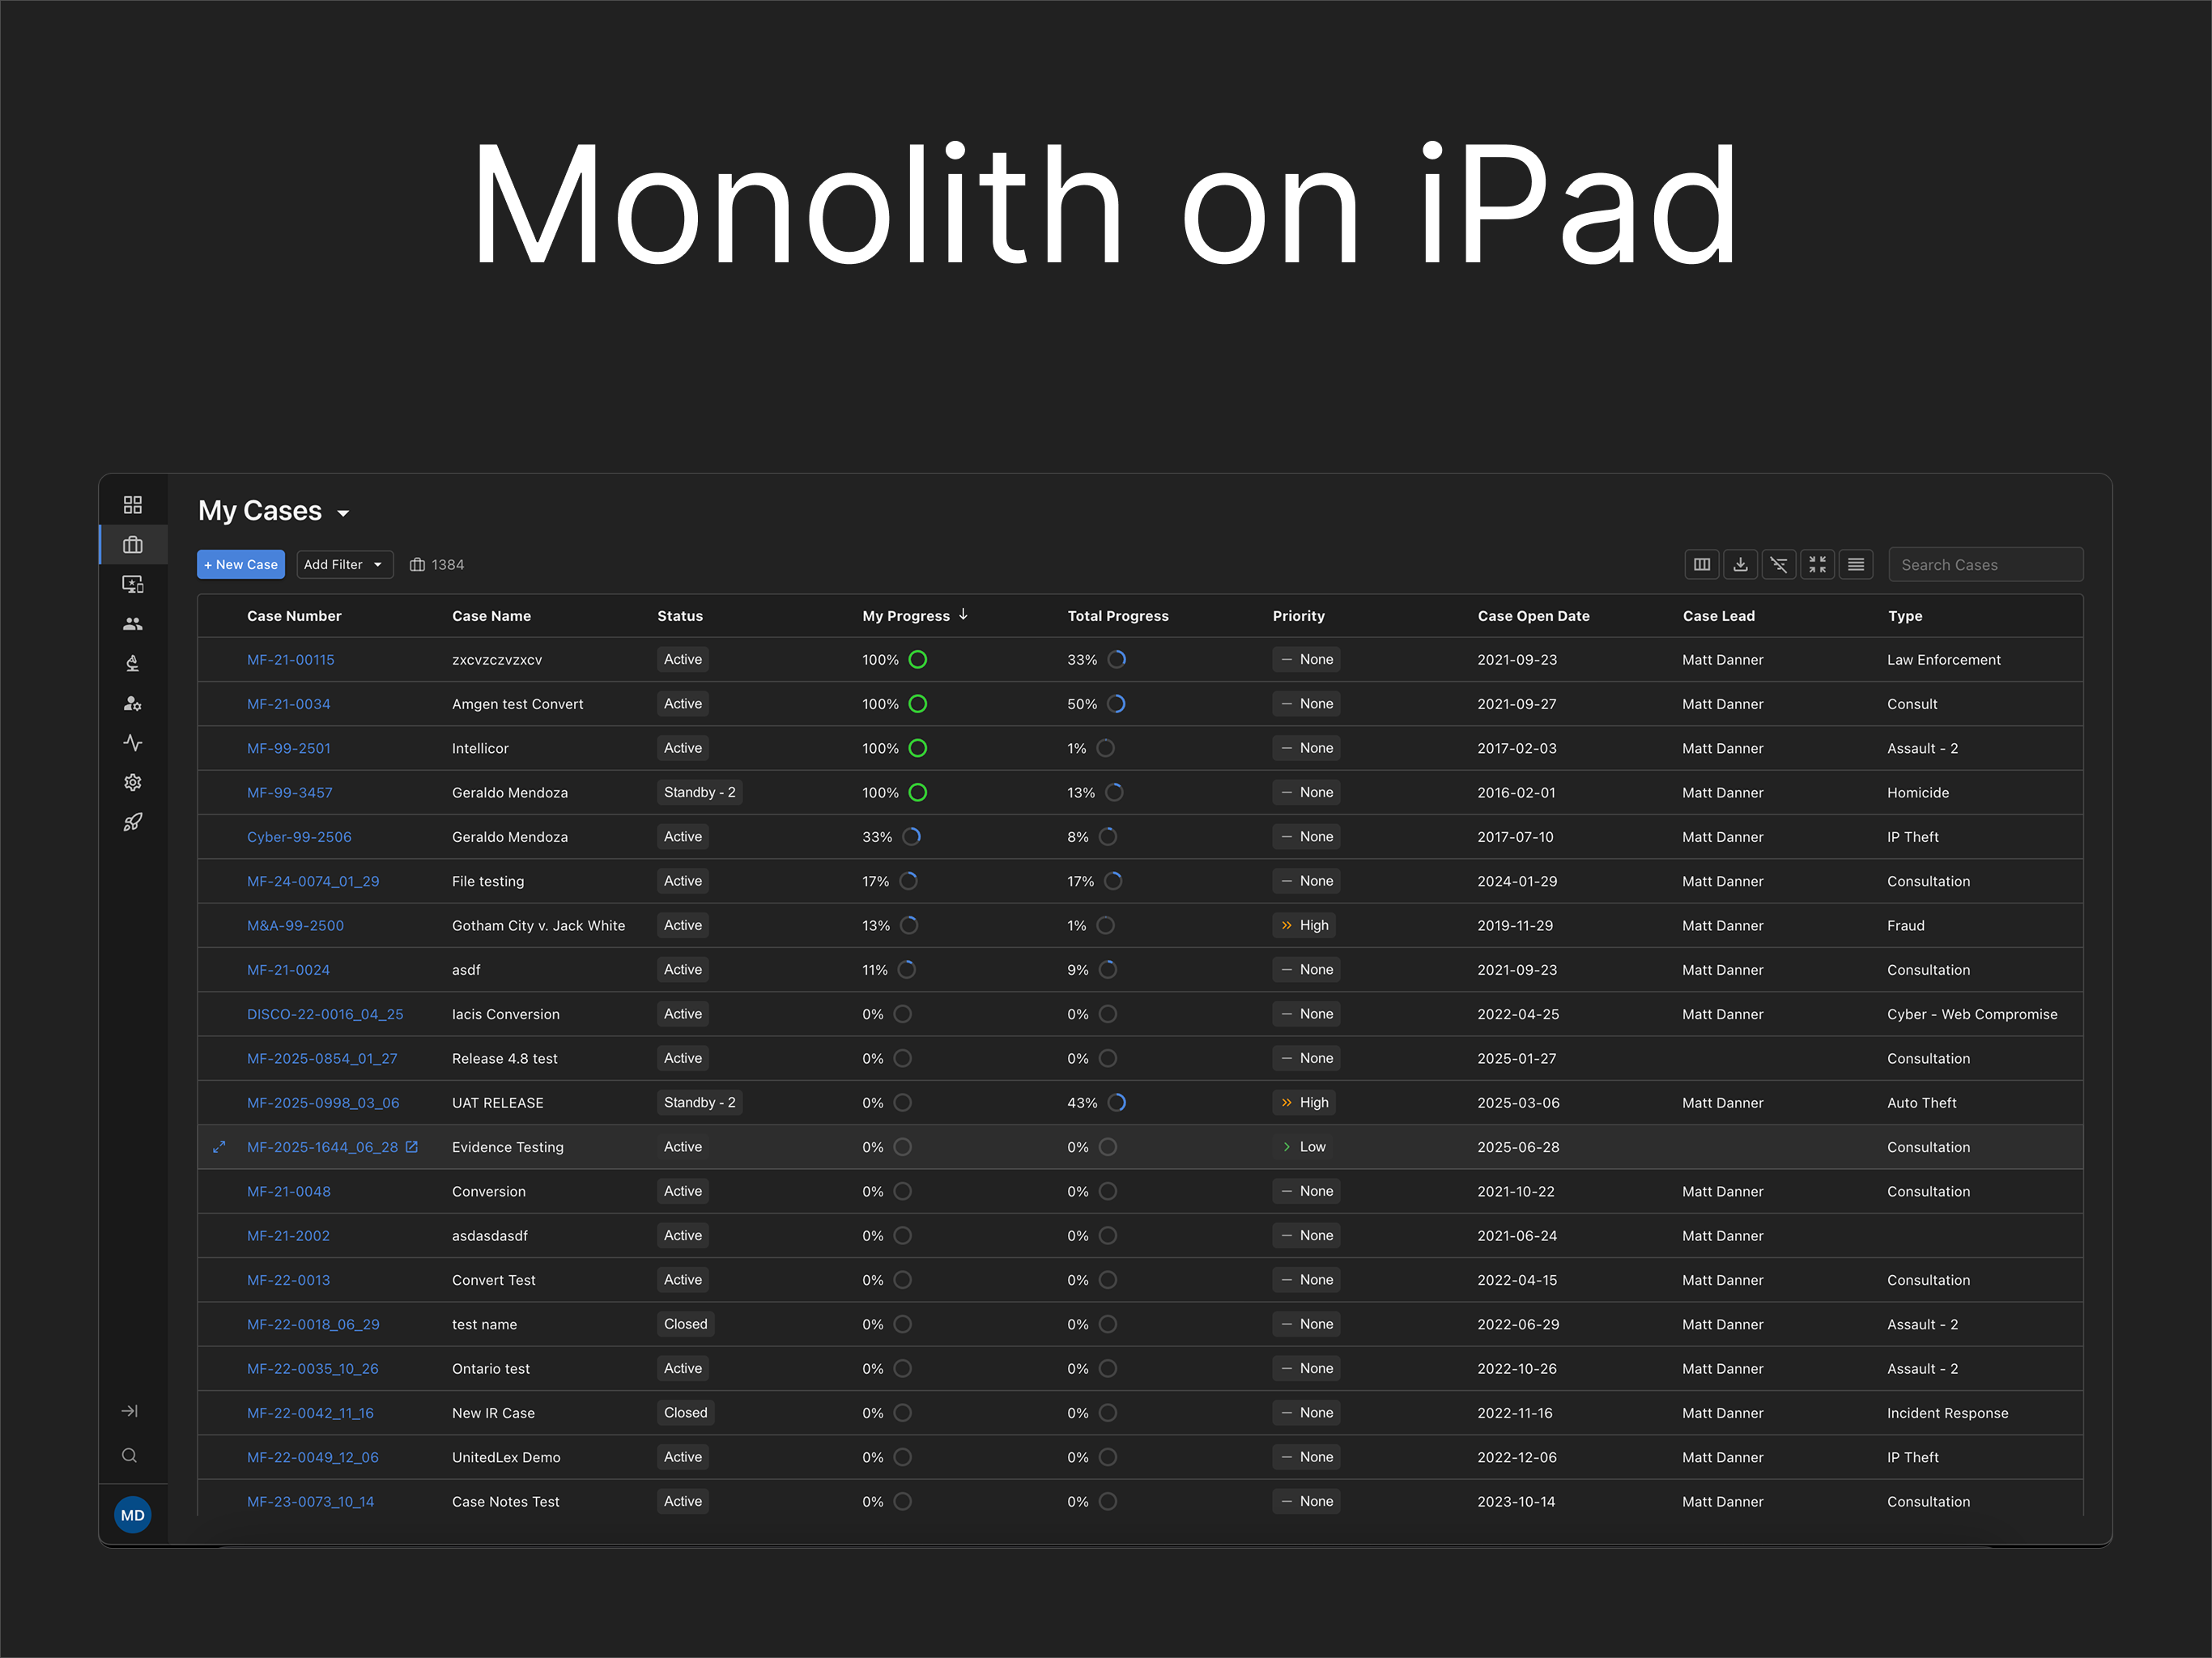Open the microscope forensics icon in sidebar
2212x1658 pixels.
click(x=132, y=664)
